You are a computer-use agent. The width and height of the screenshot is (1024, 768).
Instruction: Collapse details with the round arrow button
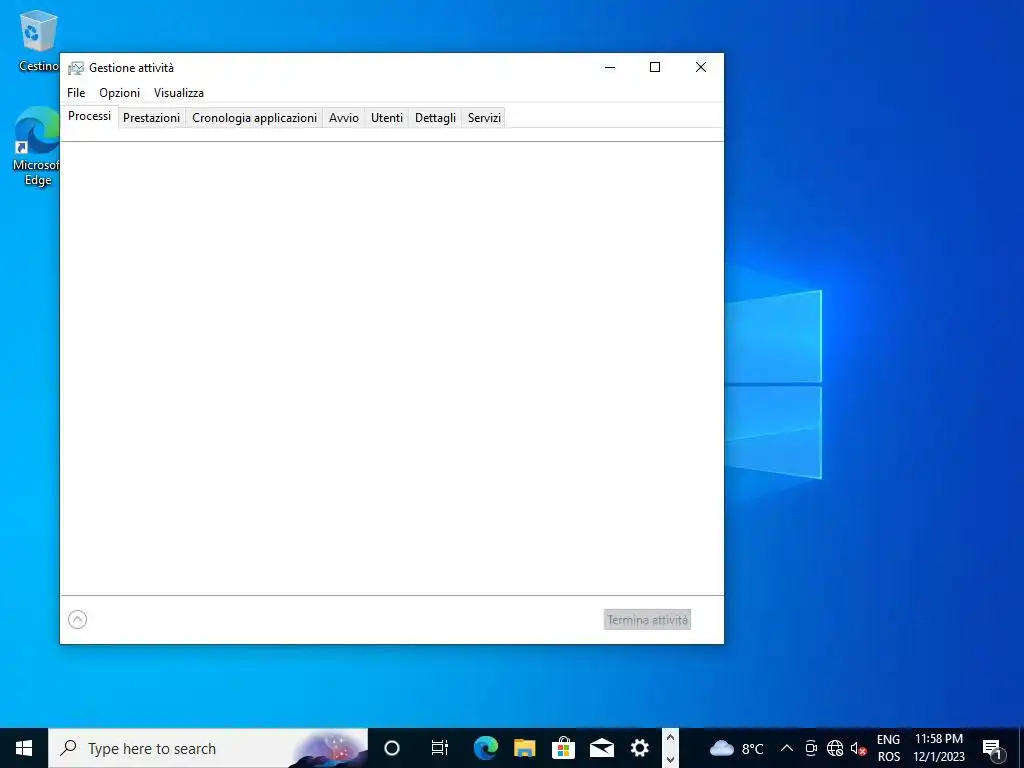tap(77, 619)
